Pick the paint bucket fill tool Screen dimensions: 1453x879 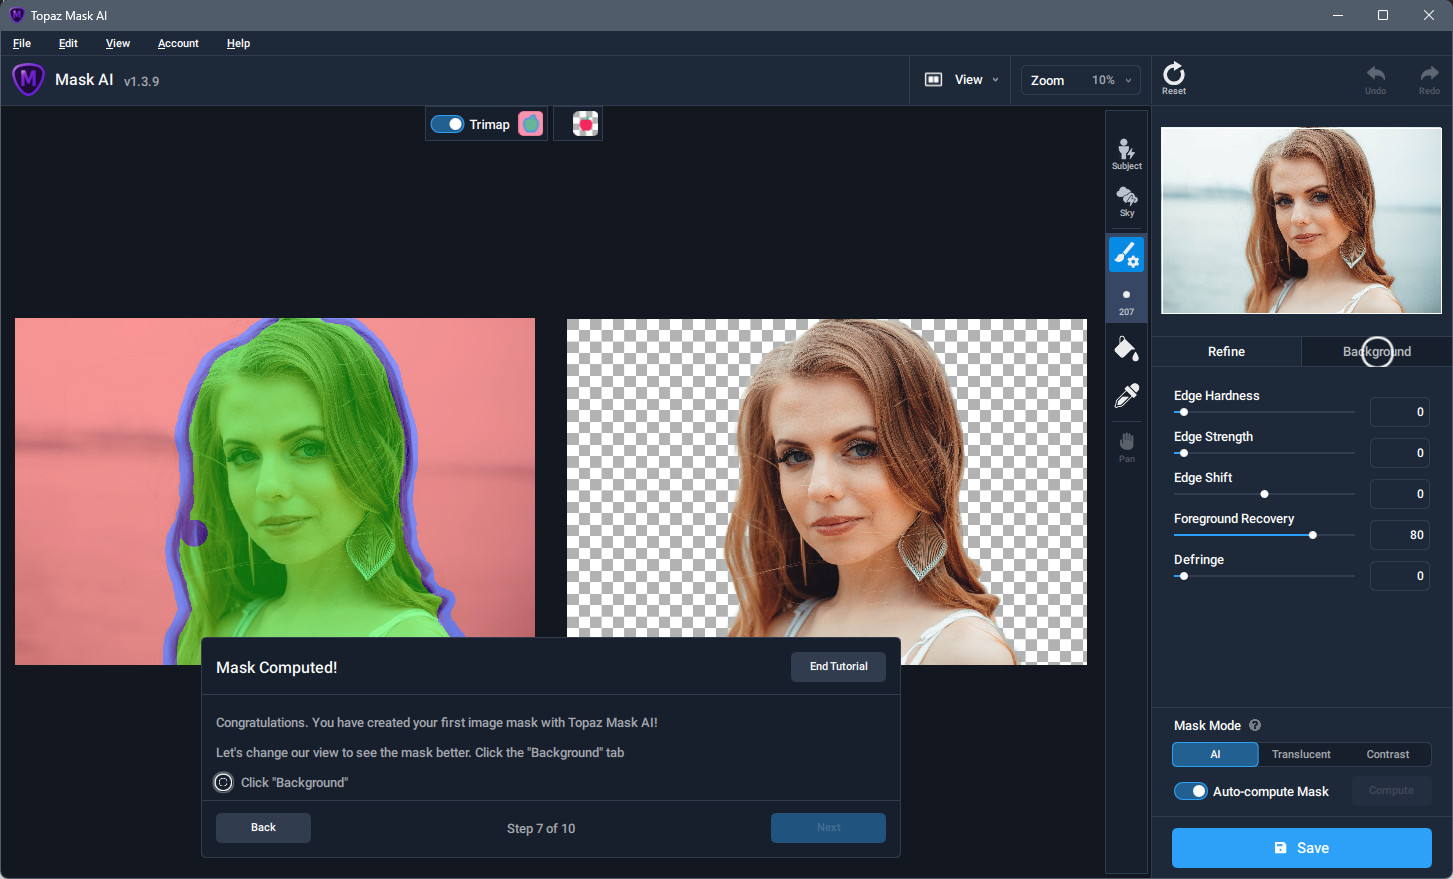click(1126, 349)
